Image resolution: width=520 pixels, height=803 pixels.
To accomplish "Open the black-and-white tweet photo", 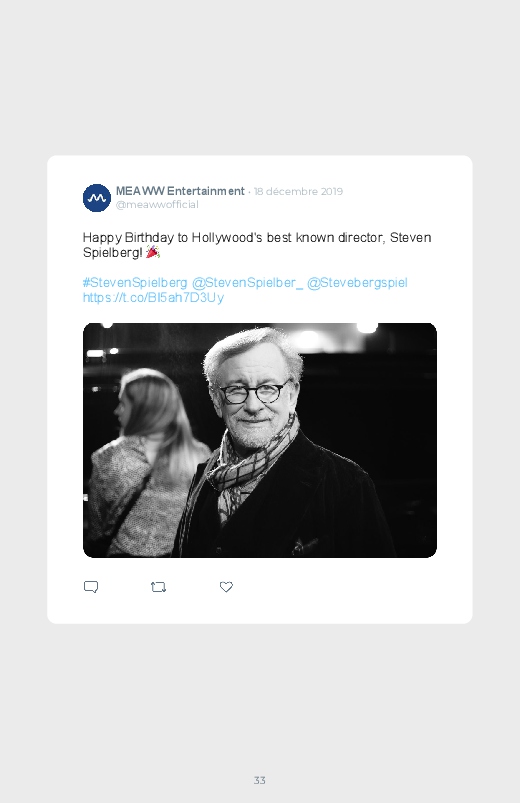I will (260, 440).
